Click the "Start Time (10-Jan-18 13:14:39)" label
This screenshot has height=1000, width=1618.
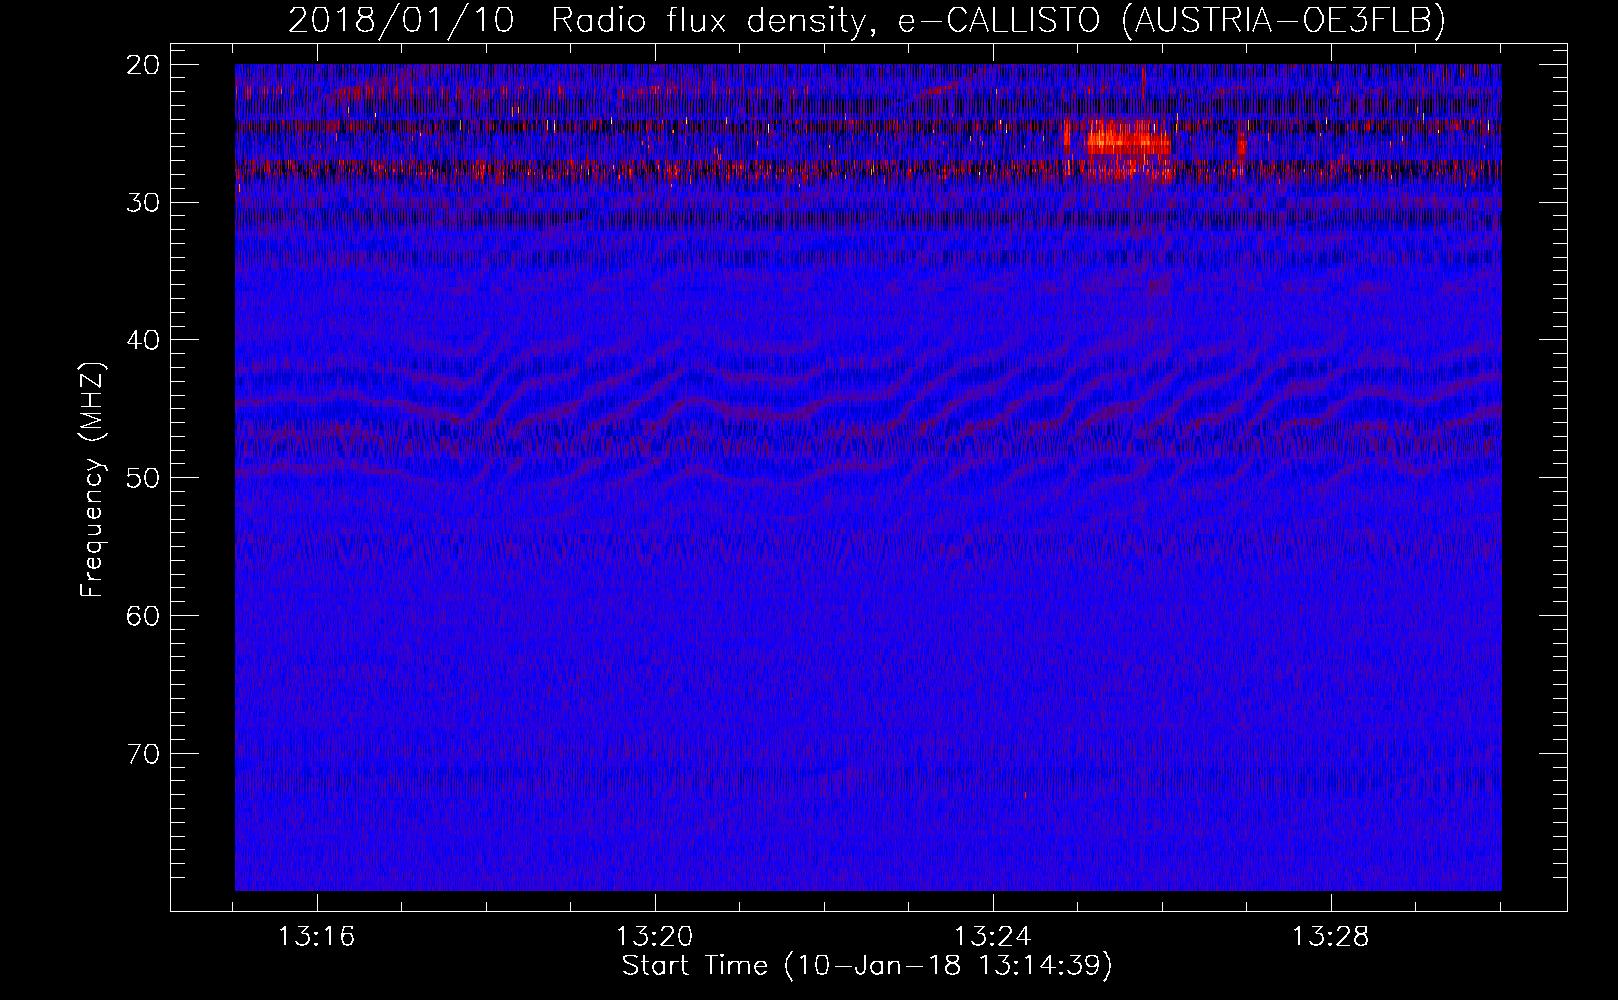[867, 966]
